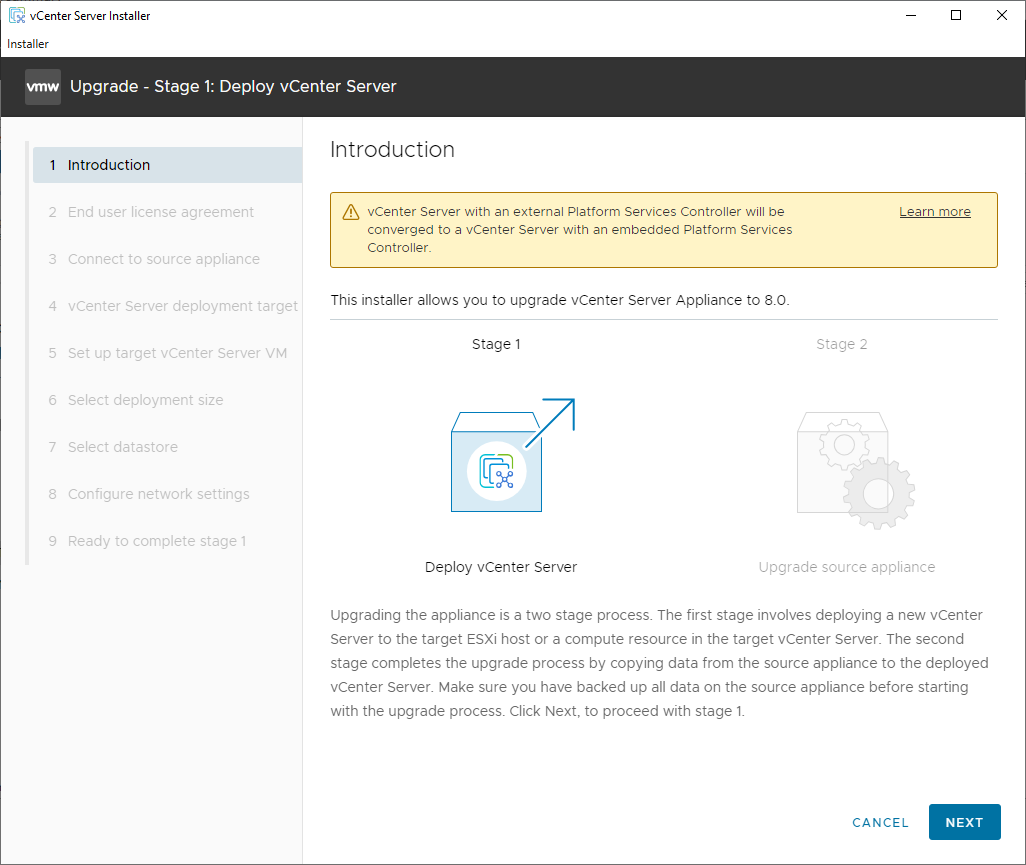Open the Learn more link
This screenshot has height=865, width=1026.
(x=934, y=212)
